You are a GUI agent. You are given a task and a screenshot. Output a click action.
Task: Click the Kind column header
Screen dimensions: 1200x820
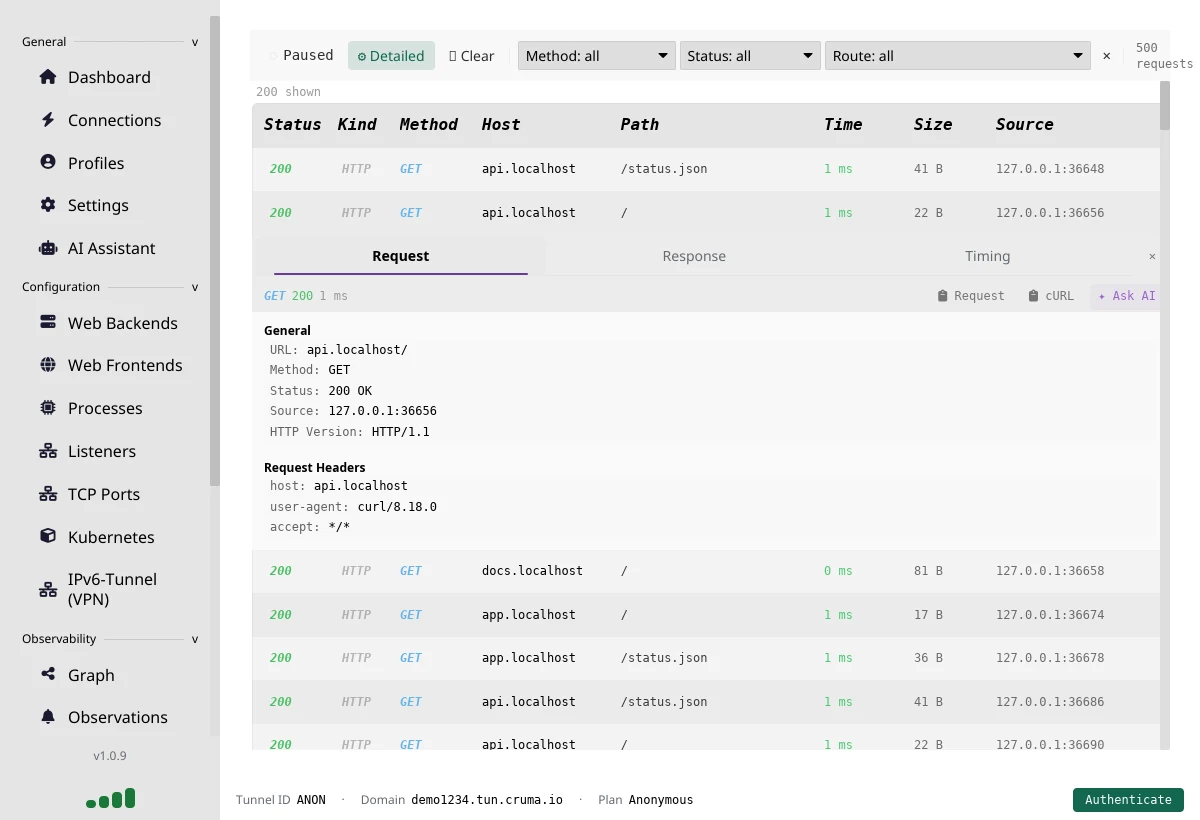(x=357, y=124)
